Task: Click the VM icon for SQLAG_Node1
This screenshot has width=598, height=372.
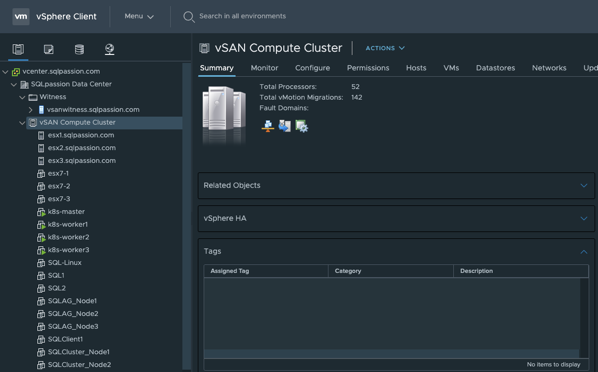Action: 41,301
